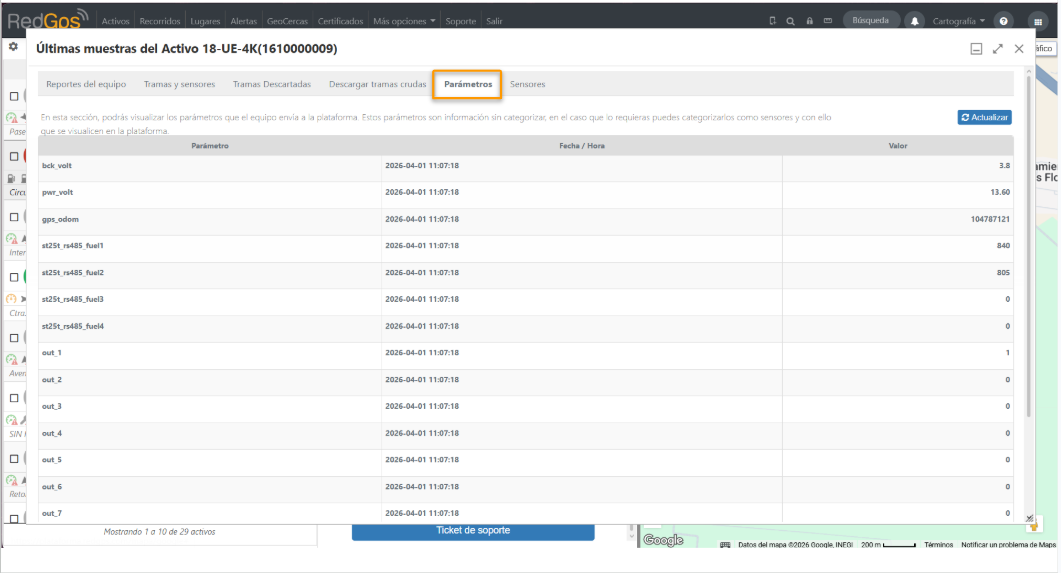Click the Google logo on the map

[663, 540]
